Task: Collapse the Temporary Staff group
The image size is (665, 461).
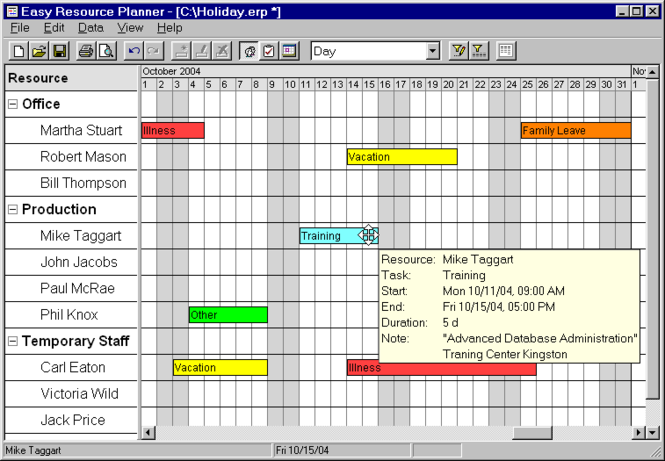Action: 13,341
